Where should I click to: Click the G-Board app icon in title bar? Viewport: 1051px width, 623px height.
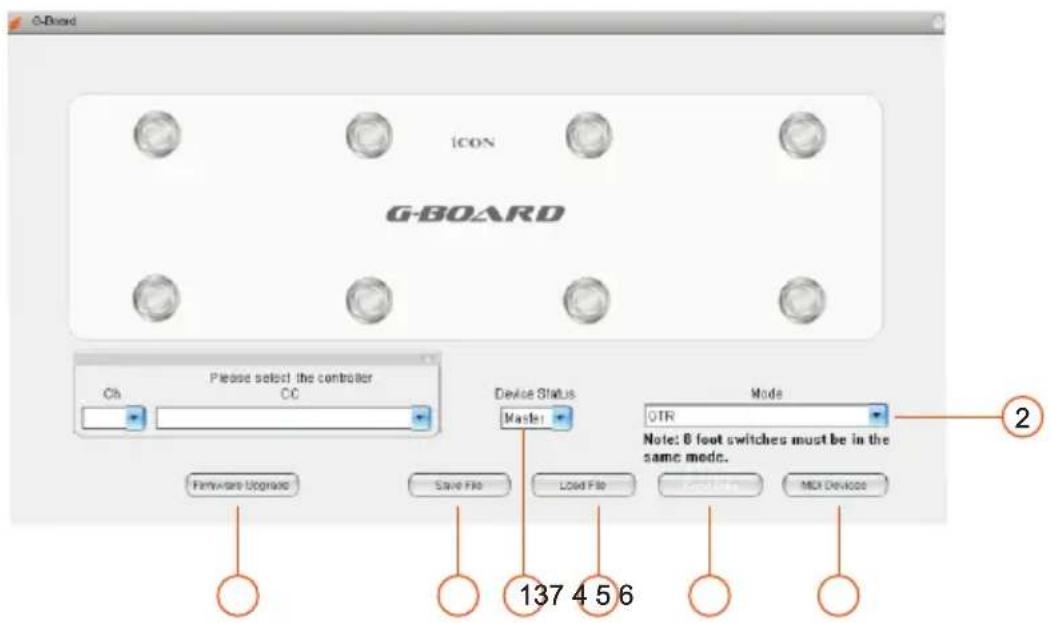15,22
